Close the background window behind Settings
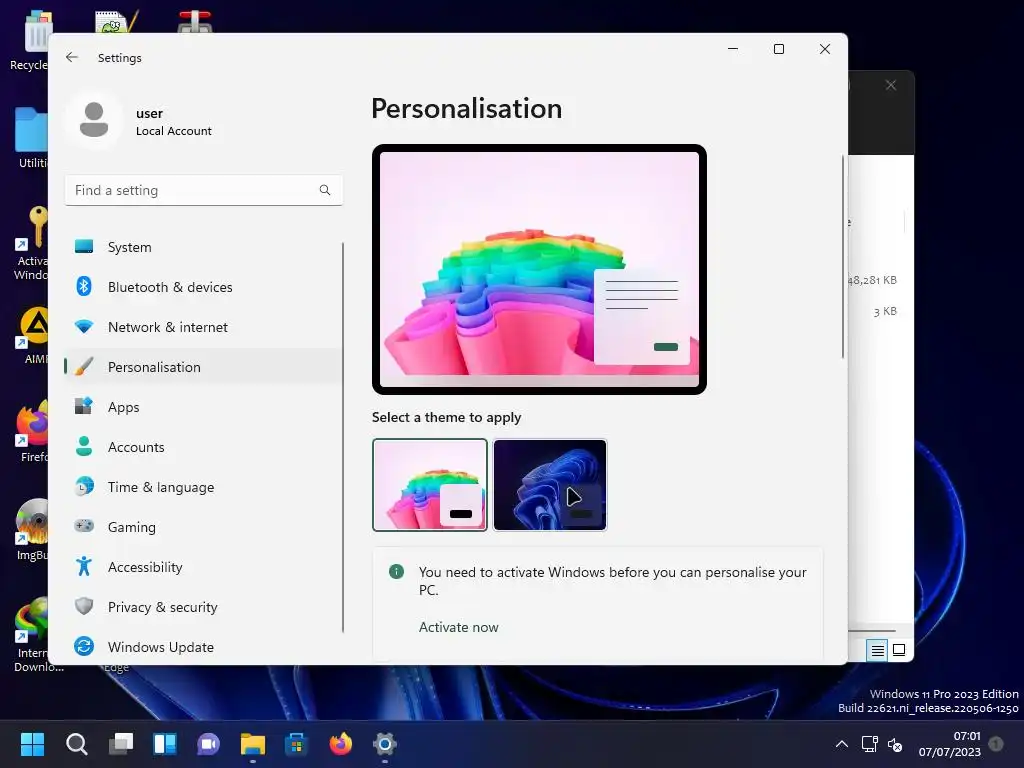The height and width of the screenshot is (768, 1024). (x=891, y=85)
